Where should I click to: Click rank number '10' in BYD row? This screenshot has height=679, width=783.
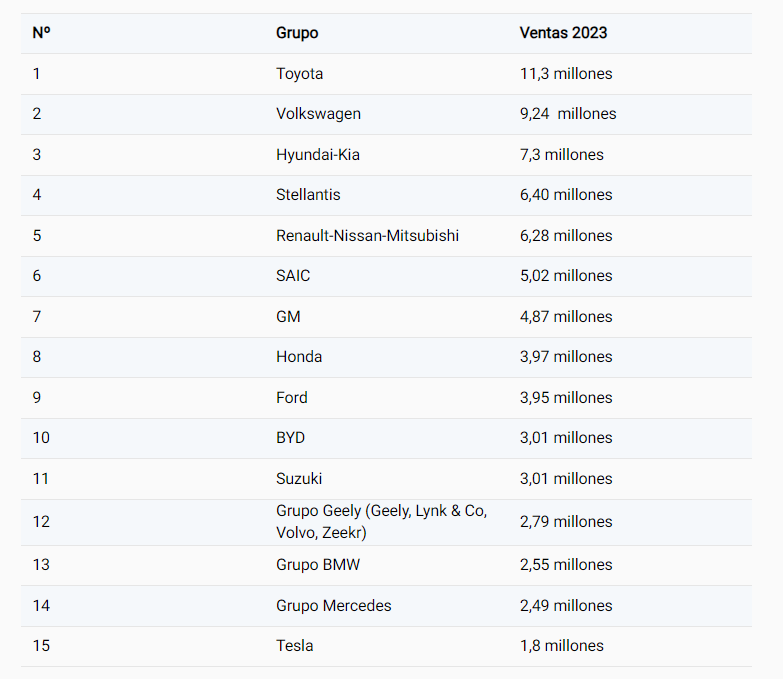[41, 437]
